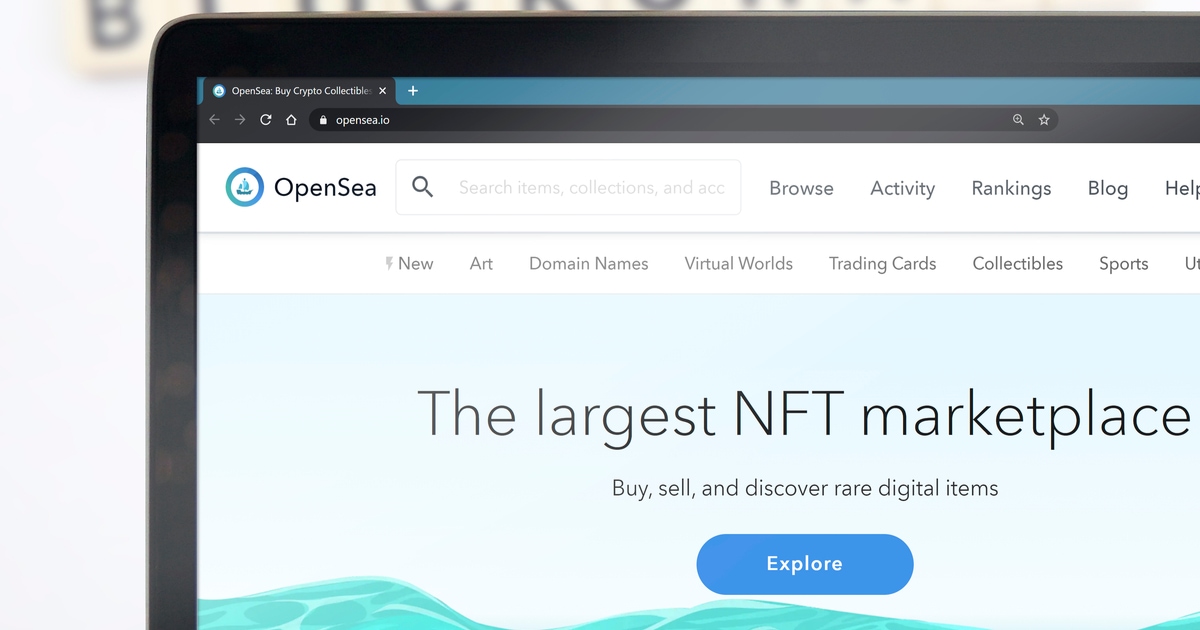Close the OpenSea browser tab
This screenshot has height=630, width=1200.
coord(382,91)
